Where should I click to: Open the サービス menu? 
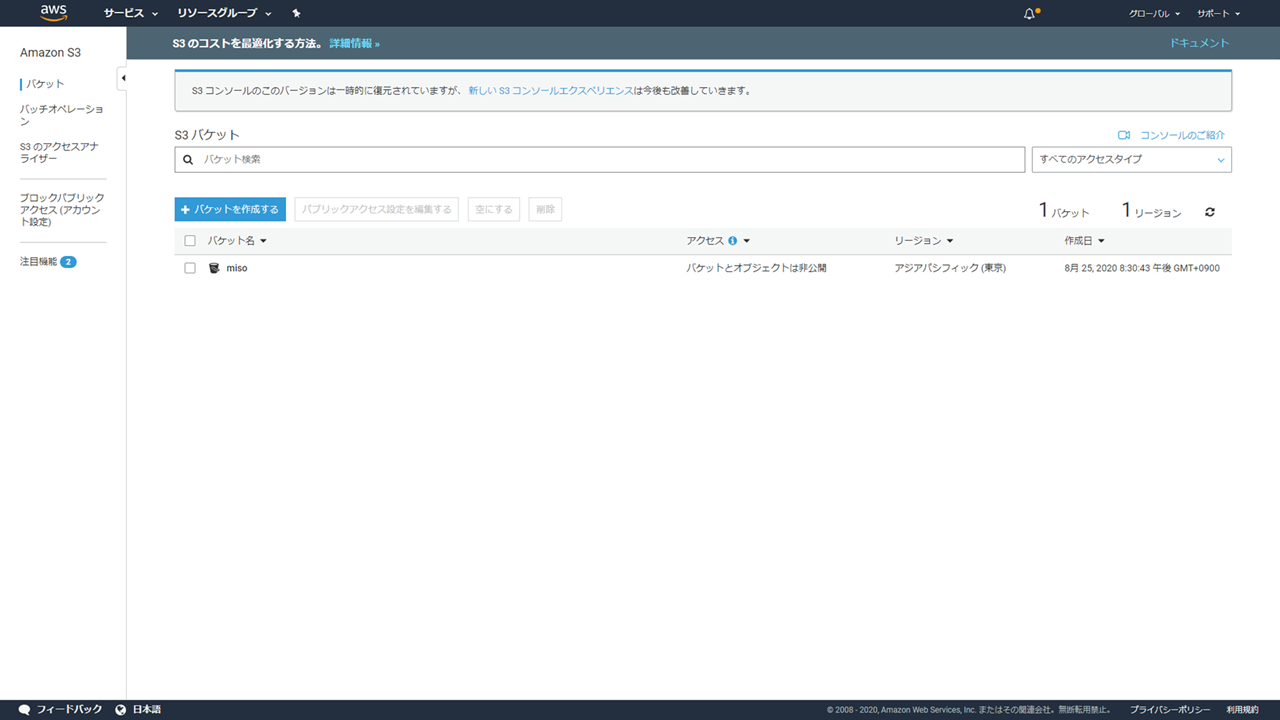(131, 14)
